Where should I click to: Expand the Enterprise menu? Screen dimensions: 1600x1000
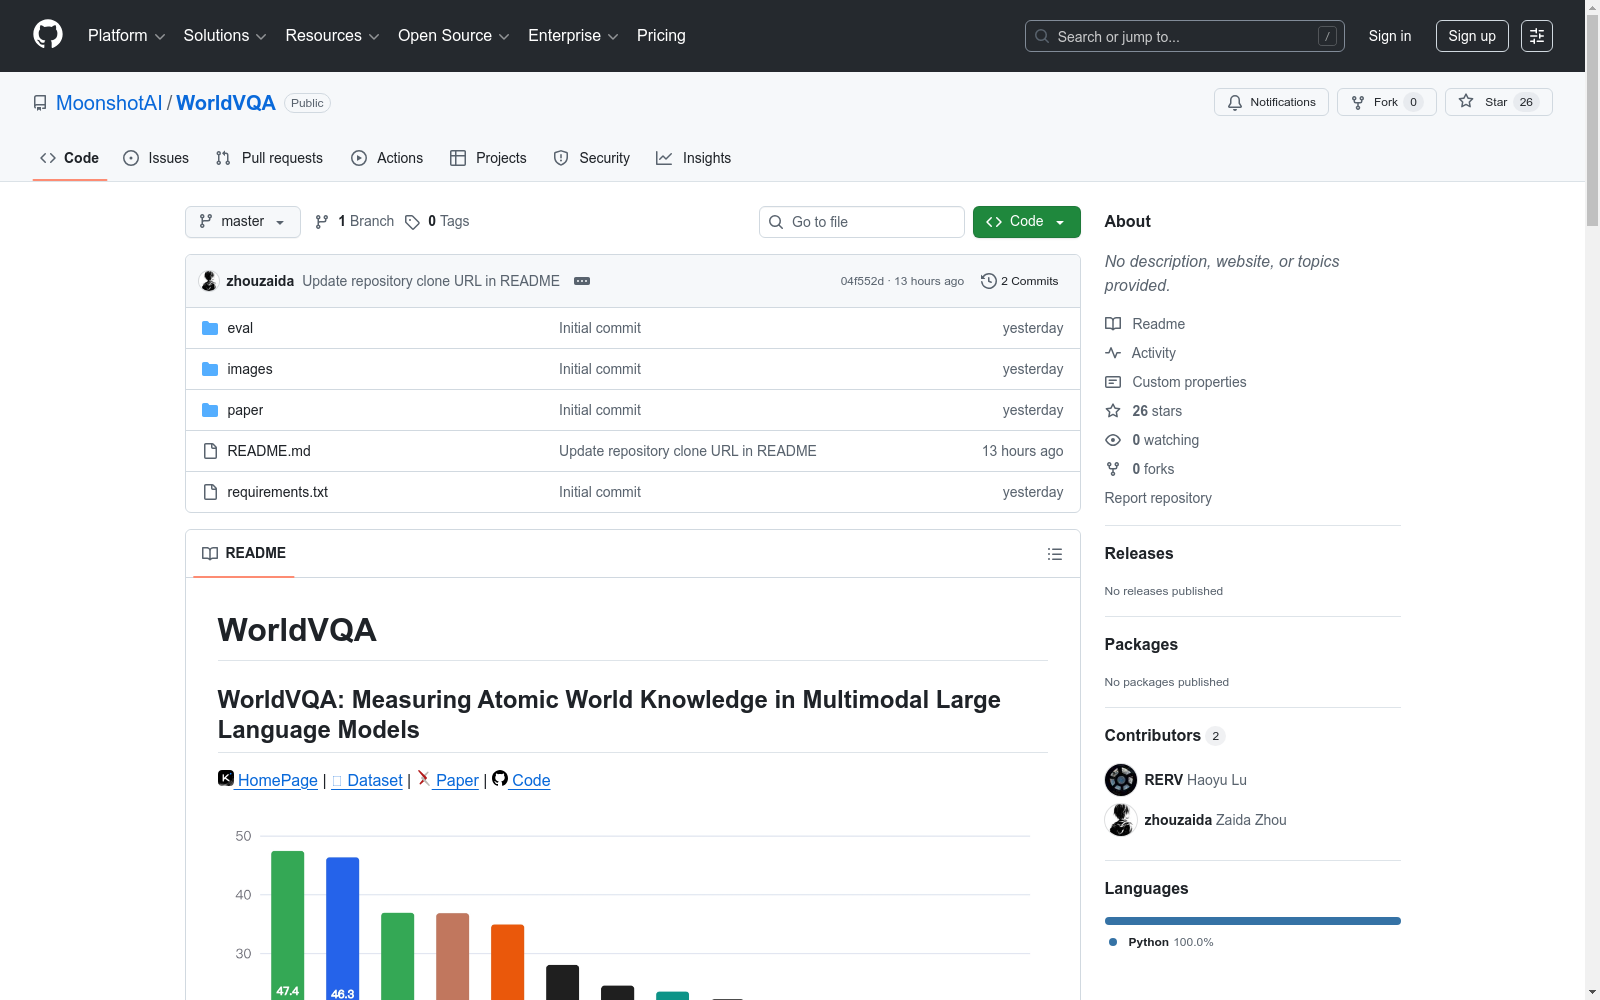573,36
